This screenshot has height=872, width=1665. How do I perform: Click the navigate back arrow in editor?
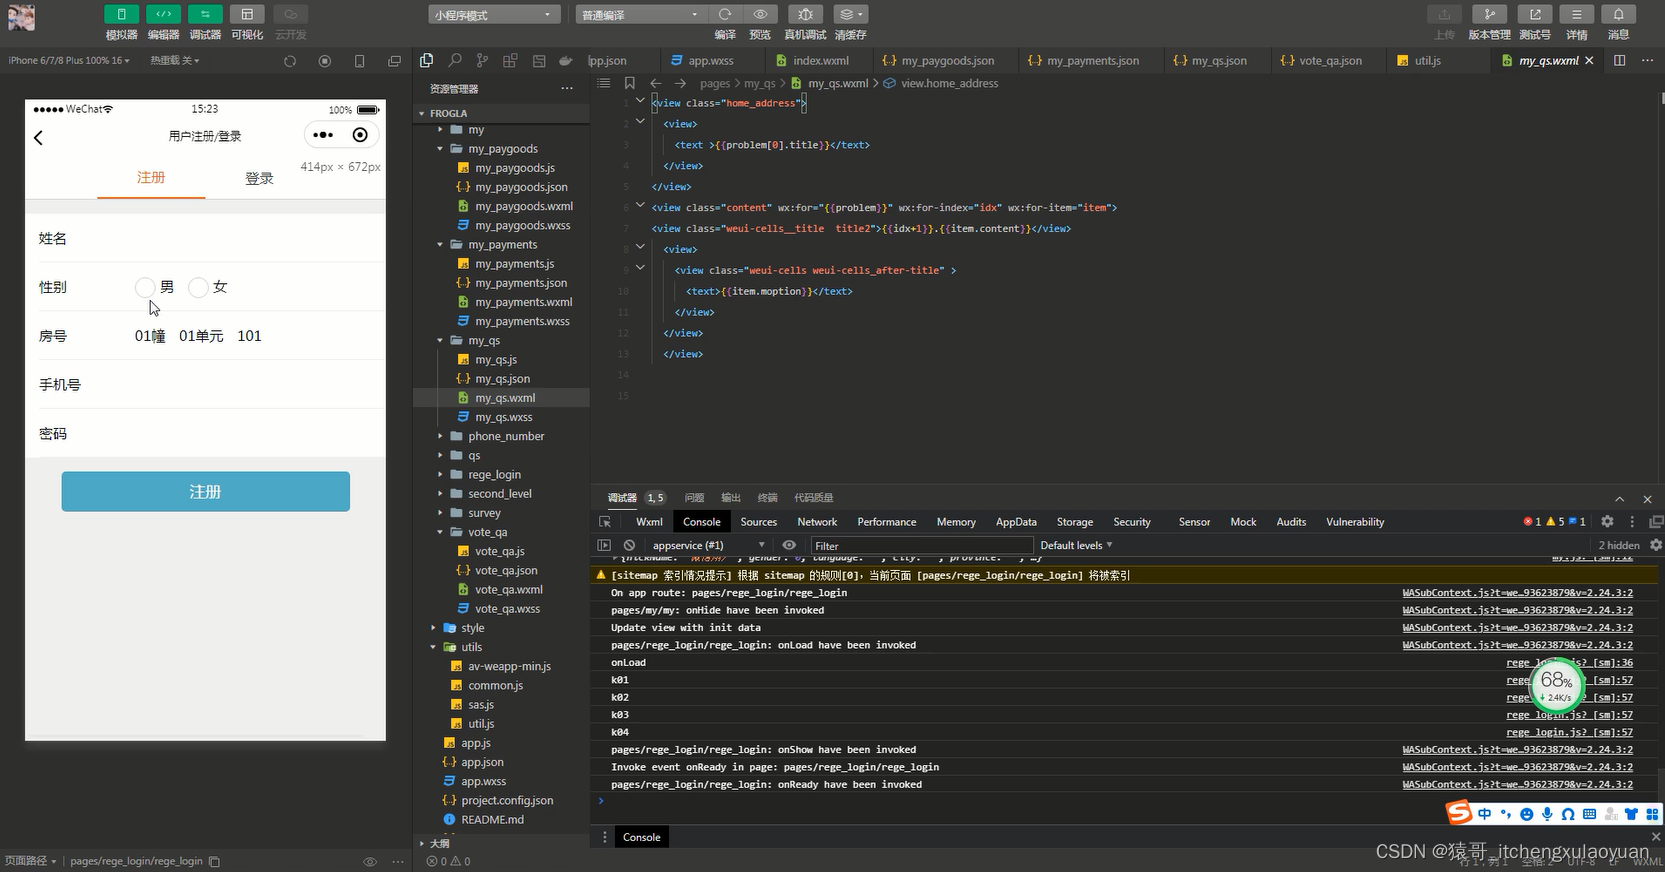tap(656, 83)
